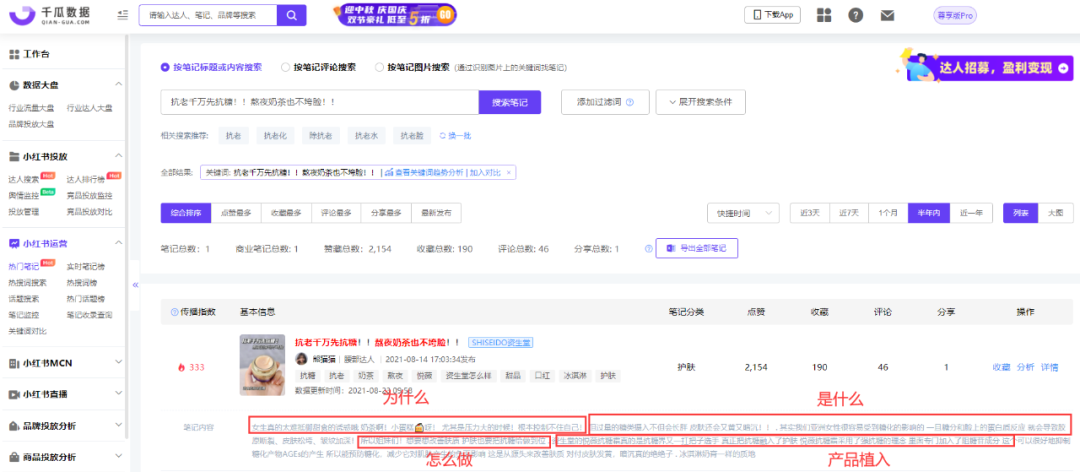Click the author avatar of 熊猫猫
Screen dimensions: 1080x472
[x=301, y=359]
